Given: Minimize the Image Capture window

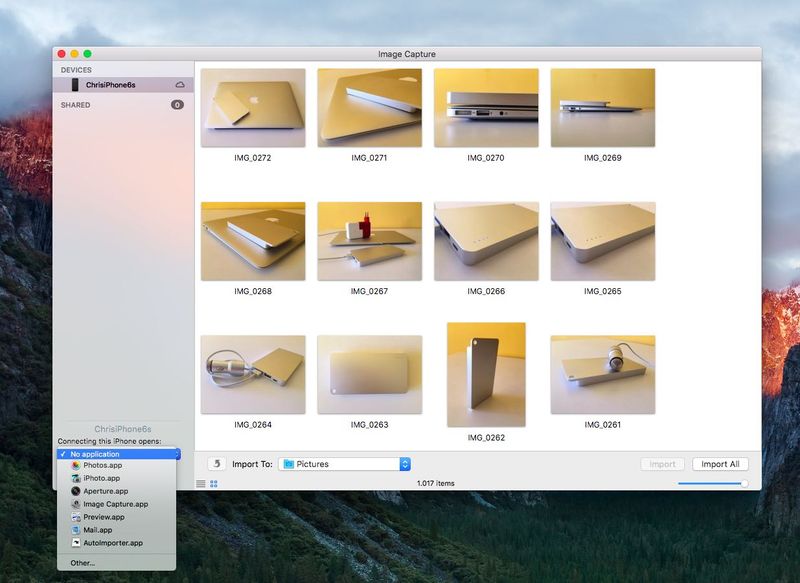Looking at the screenshot, I should [74, 54].
